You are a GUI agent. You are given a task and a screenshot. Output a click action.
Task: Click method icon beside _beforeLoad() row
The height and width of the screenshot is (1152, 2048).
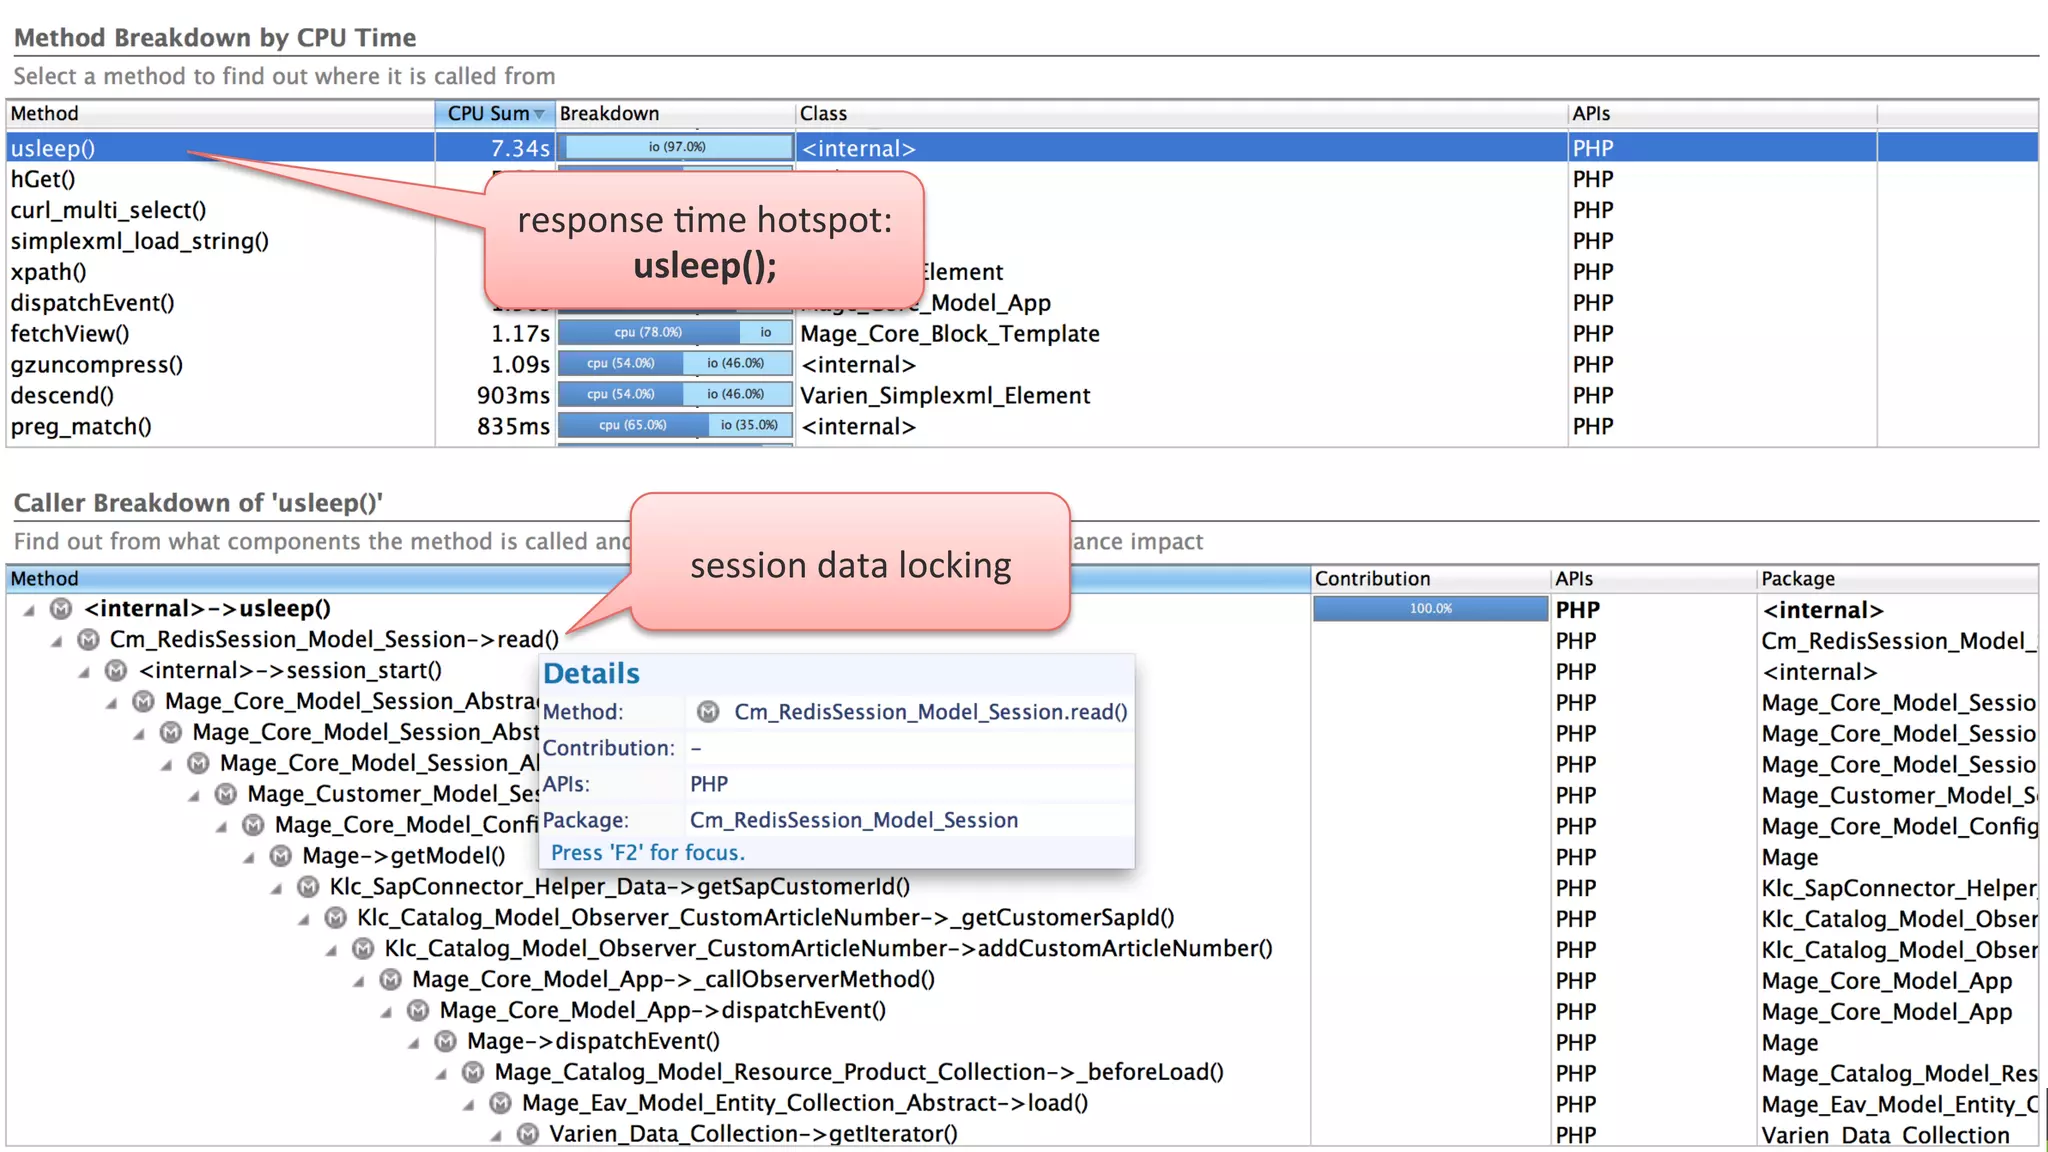coord(473,1072)
